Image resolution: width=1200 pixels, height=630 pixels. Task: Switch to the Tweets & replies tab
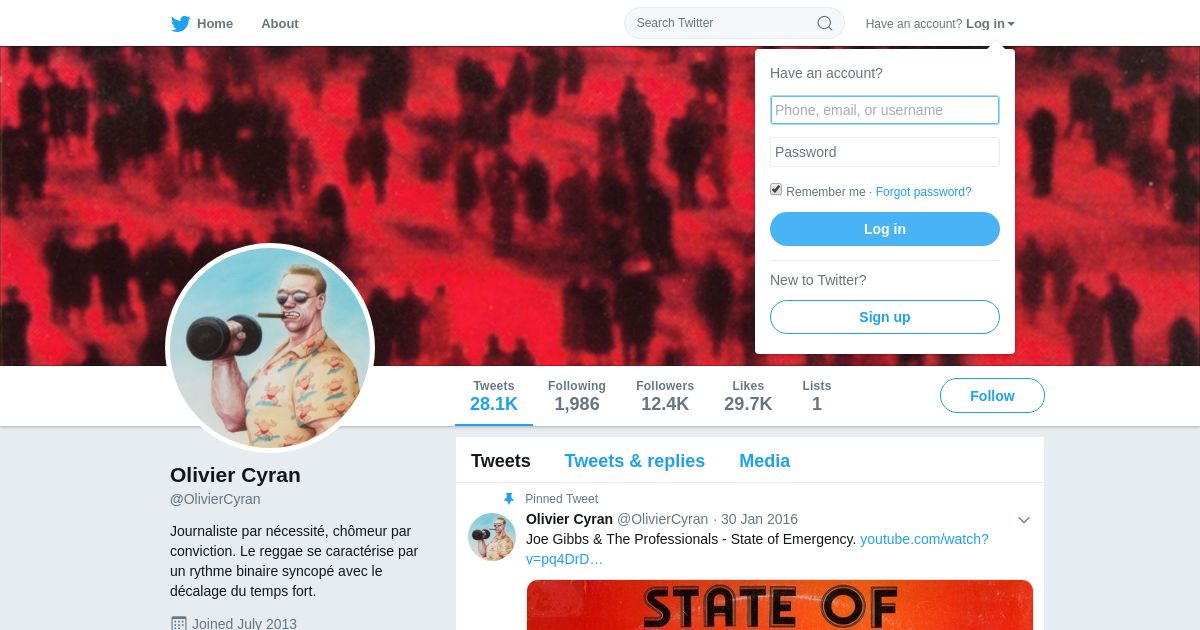pos(634,461)
